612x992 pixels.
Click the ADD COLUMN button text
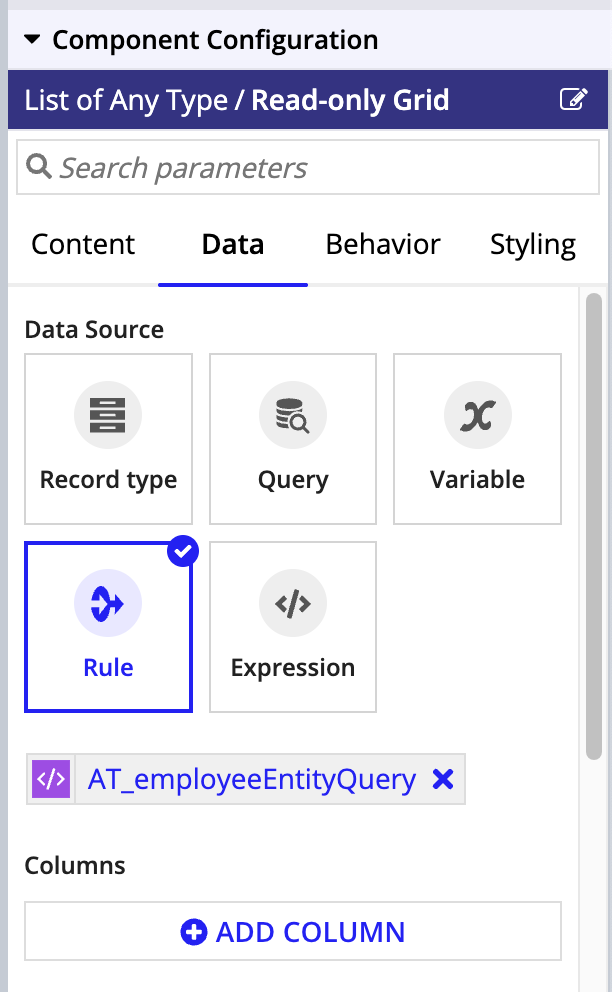(310, 932)
